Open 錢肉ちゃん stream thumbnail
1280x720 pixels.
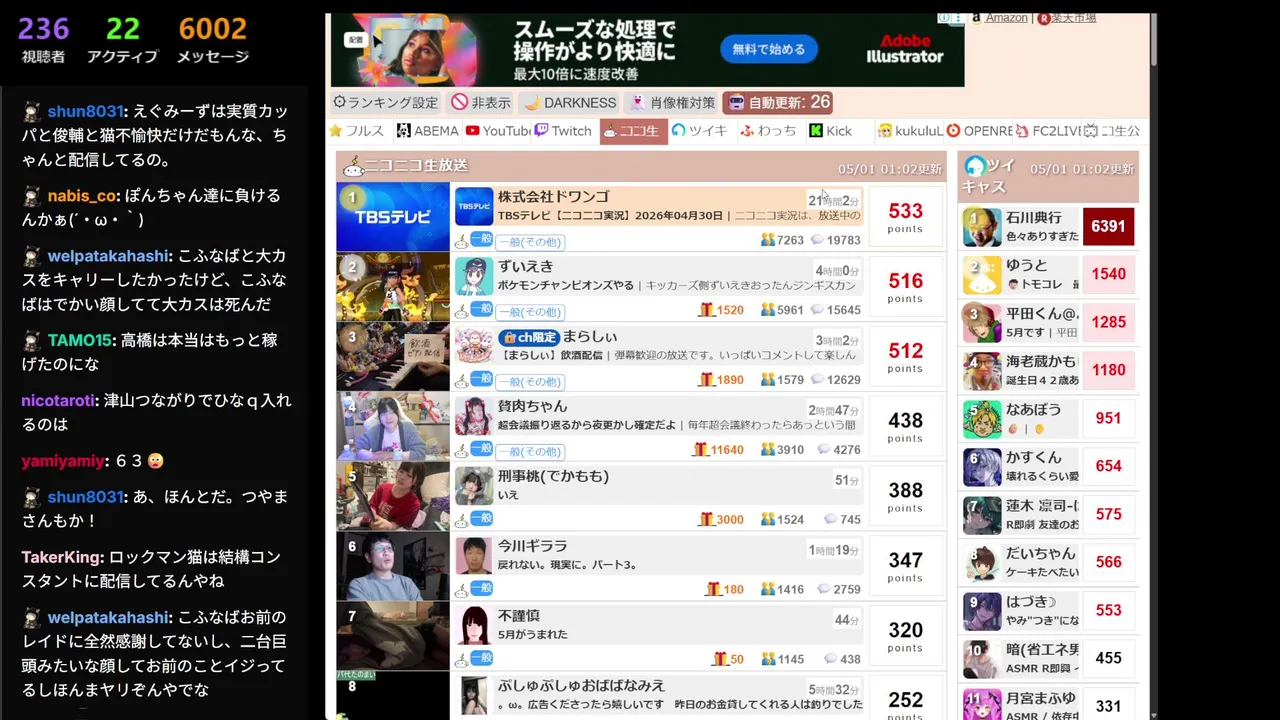(393, 426)
